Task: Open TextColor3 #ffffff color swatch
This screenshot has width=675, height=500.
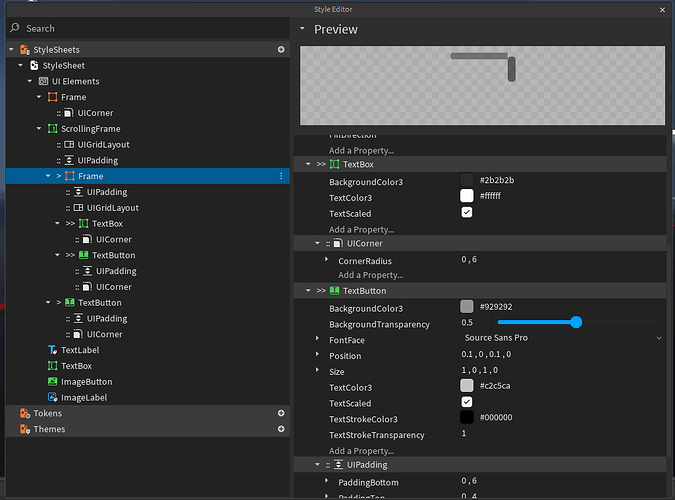Action: [x=467, y=196]
